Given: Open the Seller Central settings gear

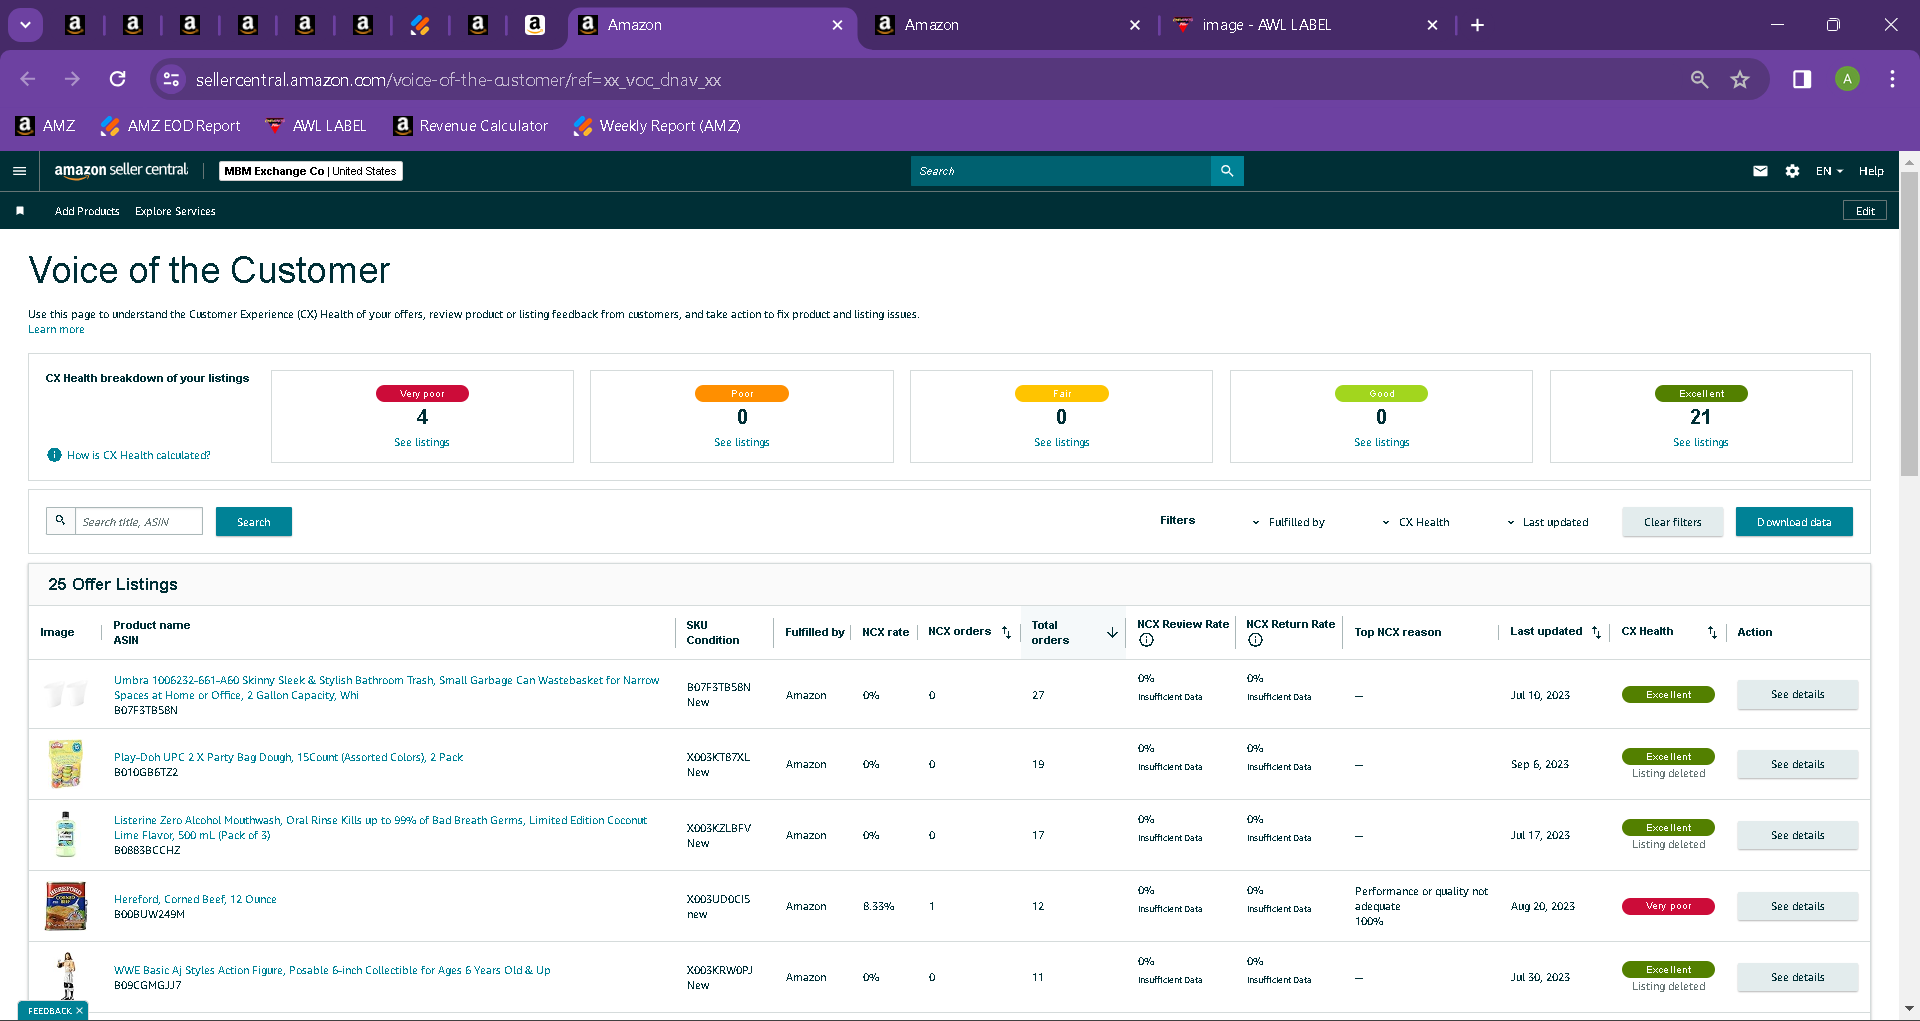Looking at the screenshot, I should (x=1792, y=171).
